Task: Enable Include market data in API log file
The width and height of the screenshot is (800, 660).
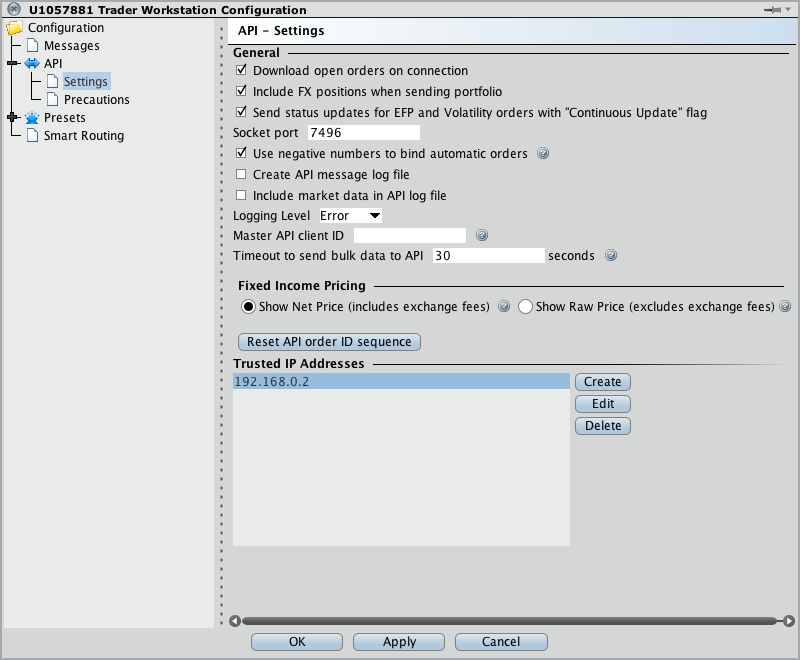Action: (x=241, y=195)
